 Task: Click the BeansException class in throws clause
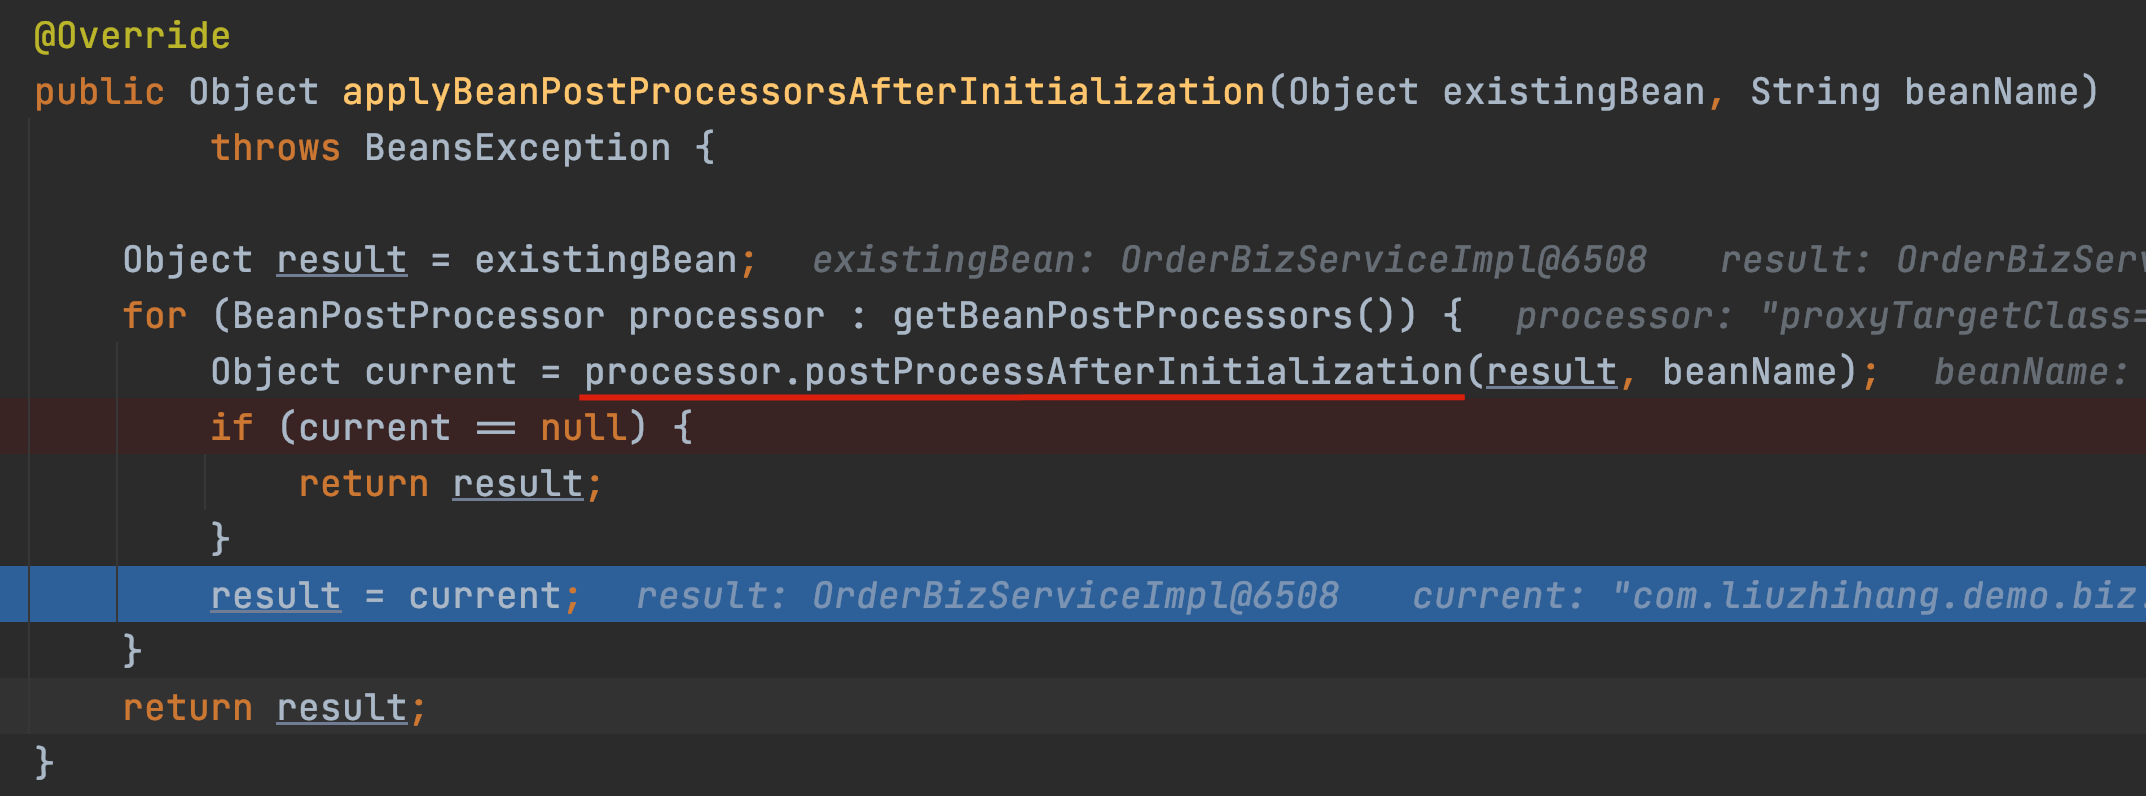coord(518,148)
